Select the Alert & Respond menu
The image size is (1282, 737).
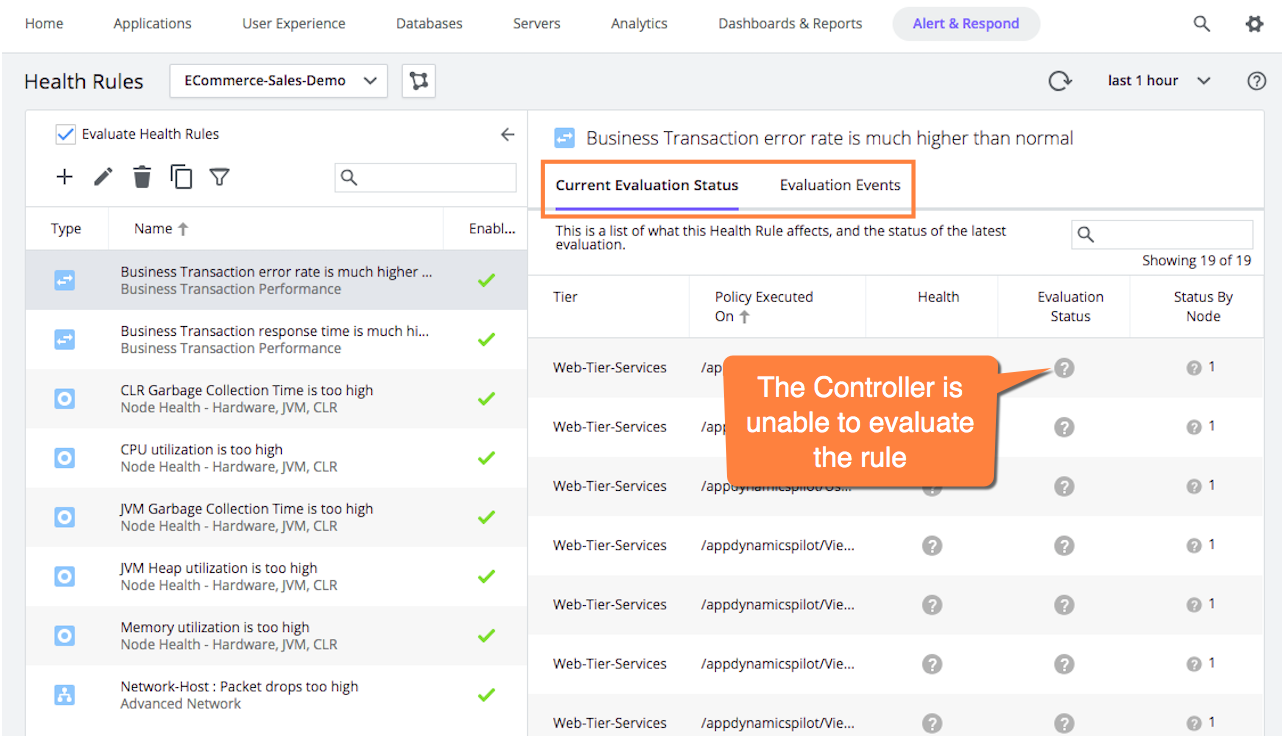click(x=966, y=24)
